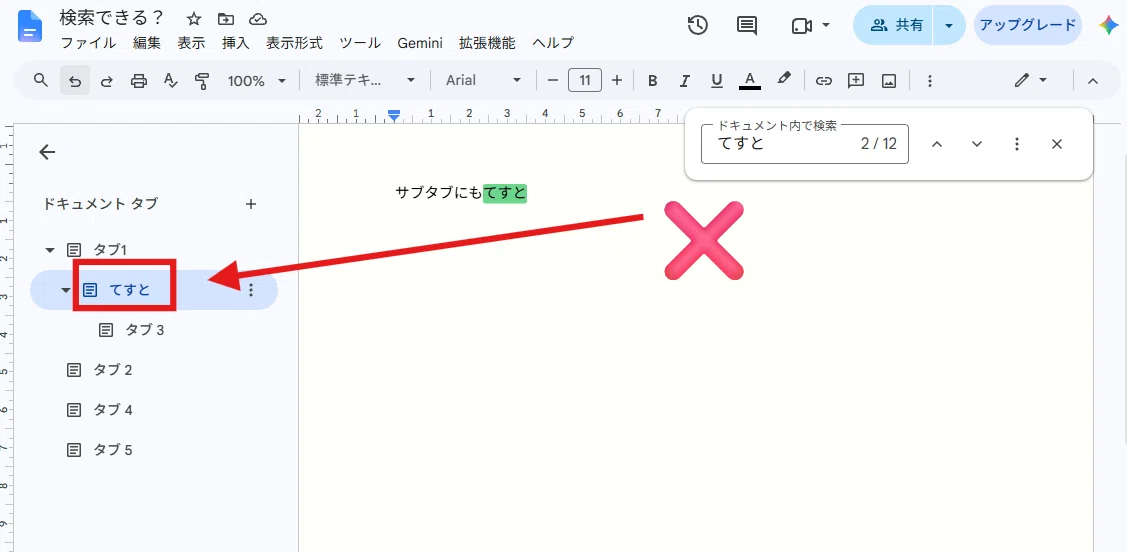
Task: Open the text color picker
Action: (750, 80)
